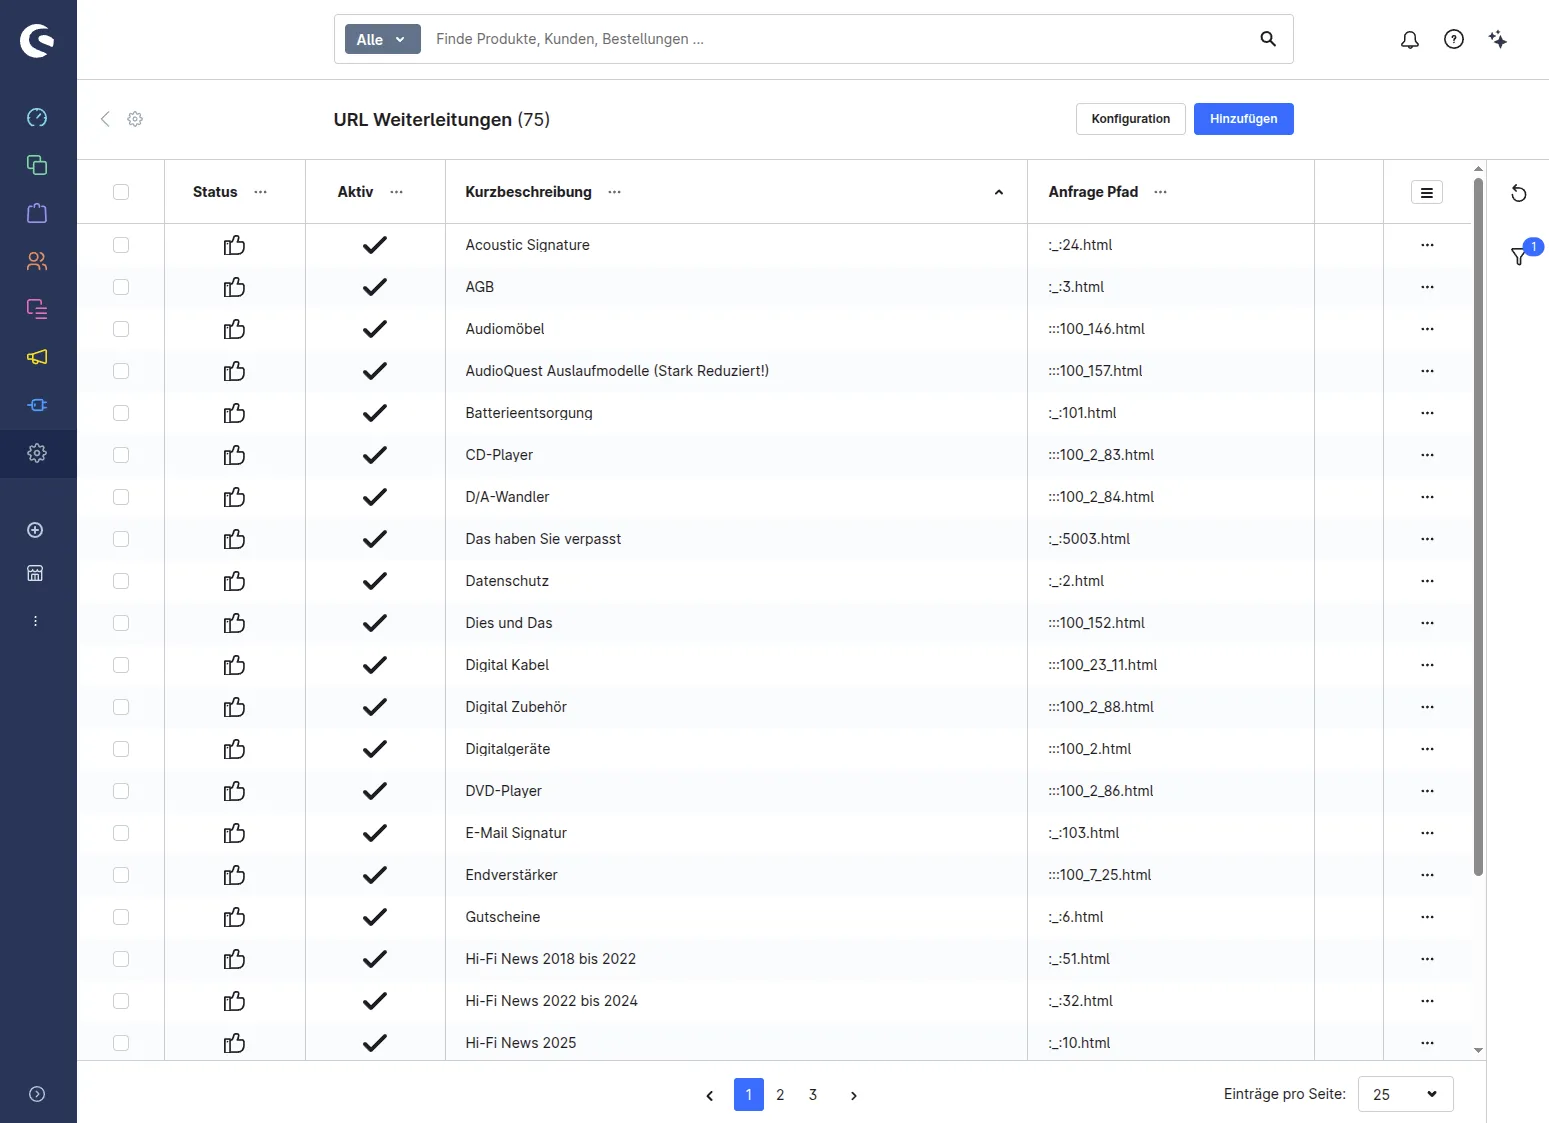Select the Audiomöbel row checkbox
This screenshot has width=1549, height=1123.
tap(121, 329)
